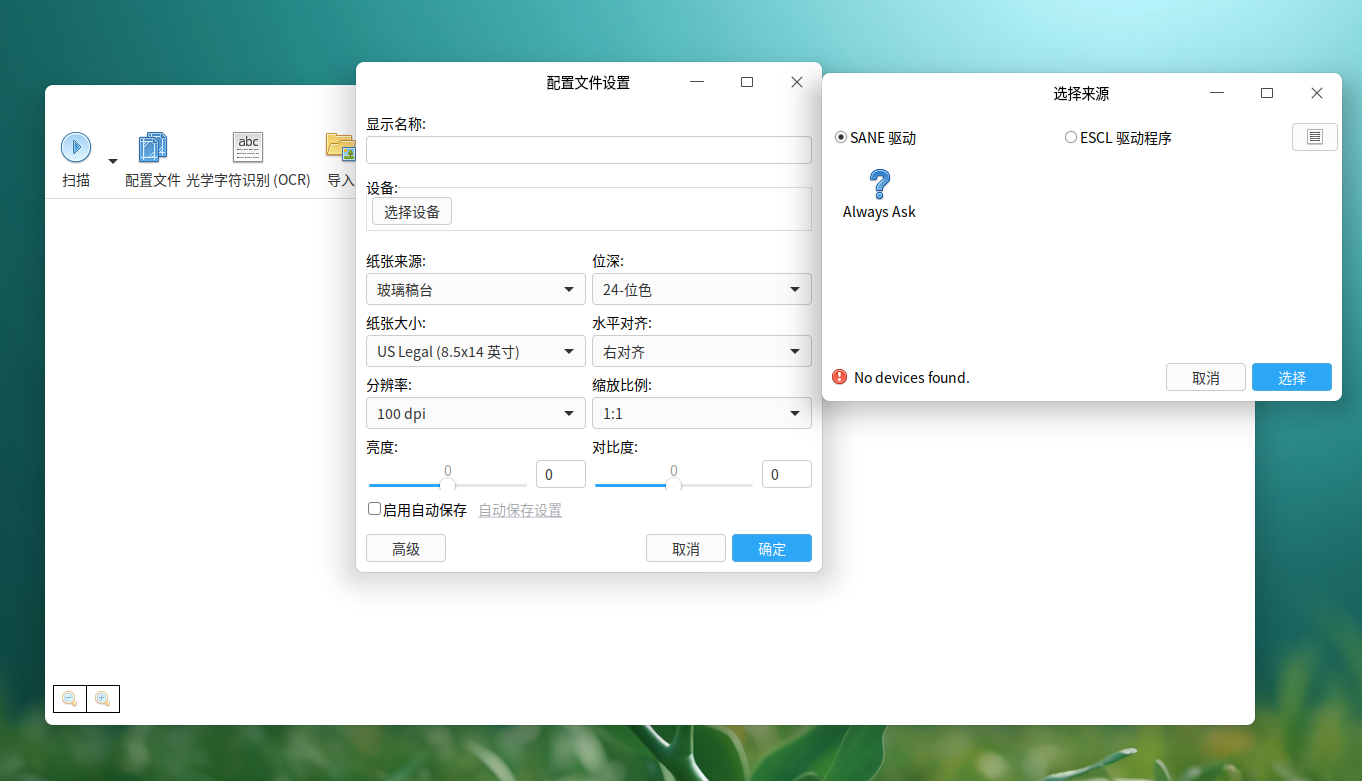This screenshot has width=1362, height=781.
Task: Open the dropdown arrow next to 扫描
Action: [113, 161]
